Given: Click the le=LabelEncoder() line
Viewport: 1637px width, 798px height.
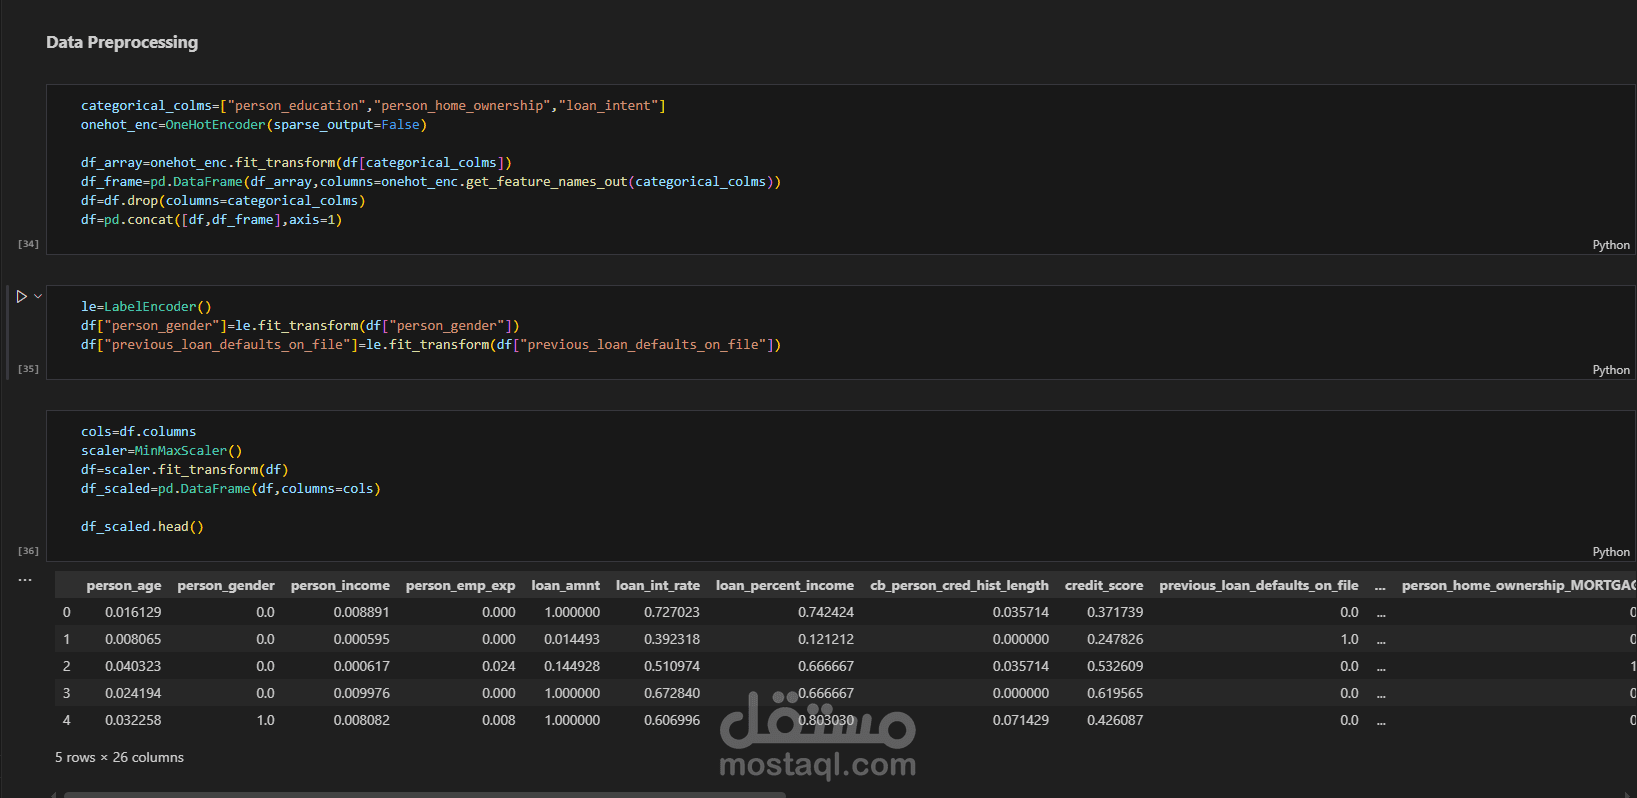Looking at the screenshot, I should tap(146, 307).
